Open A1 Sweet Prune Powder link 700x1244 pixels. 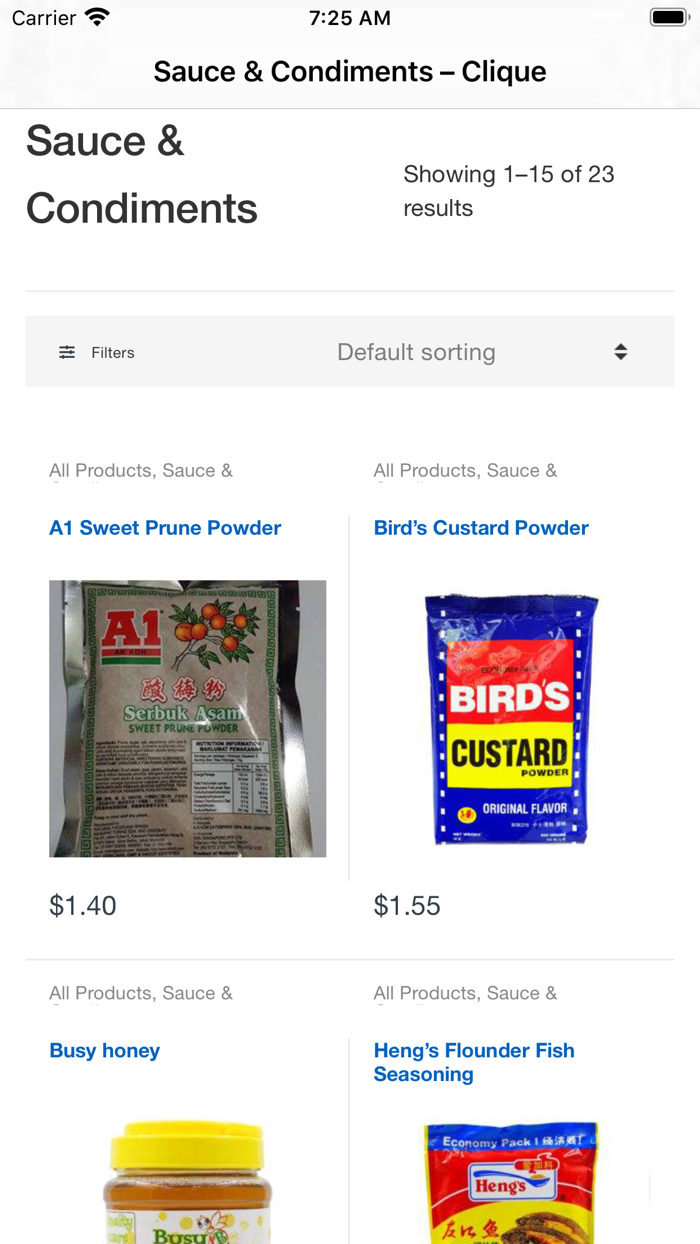click(x=165, y=528)
